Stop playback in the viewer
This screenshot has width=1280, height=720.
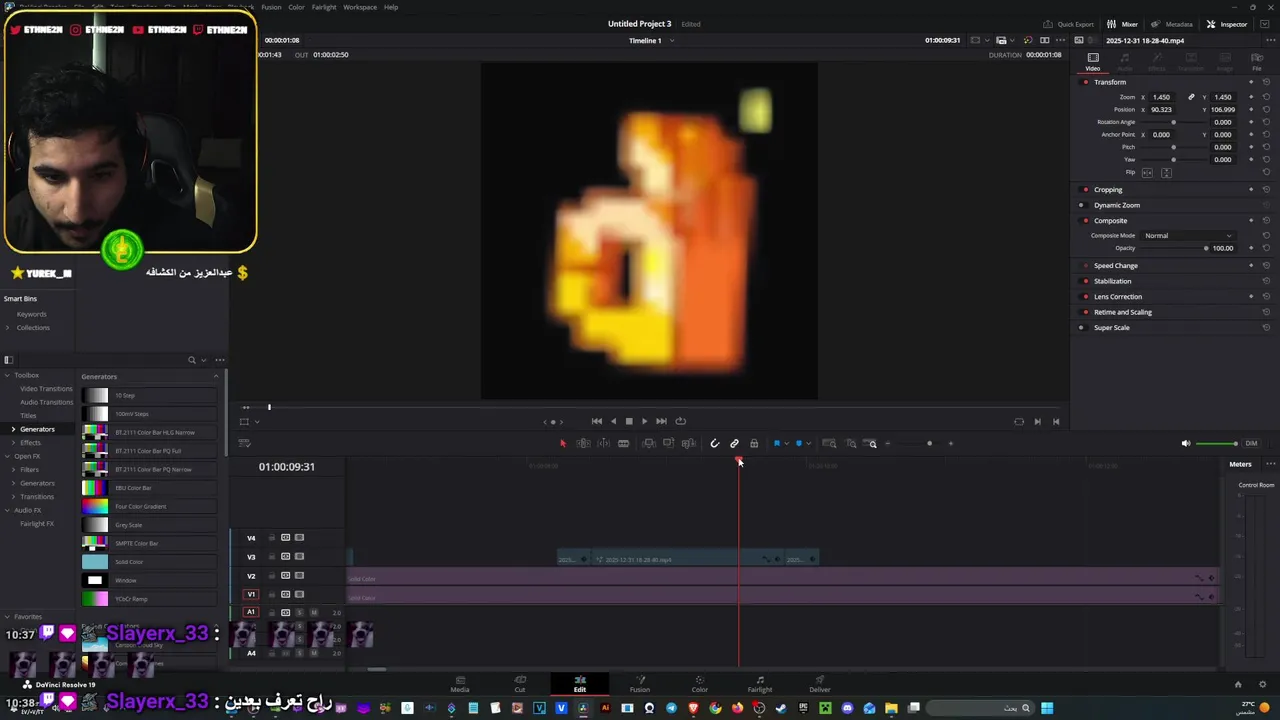pos(628,421)
